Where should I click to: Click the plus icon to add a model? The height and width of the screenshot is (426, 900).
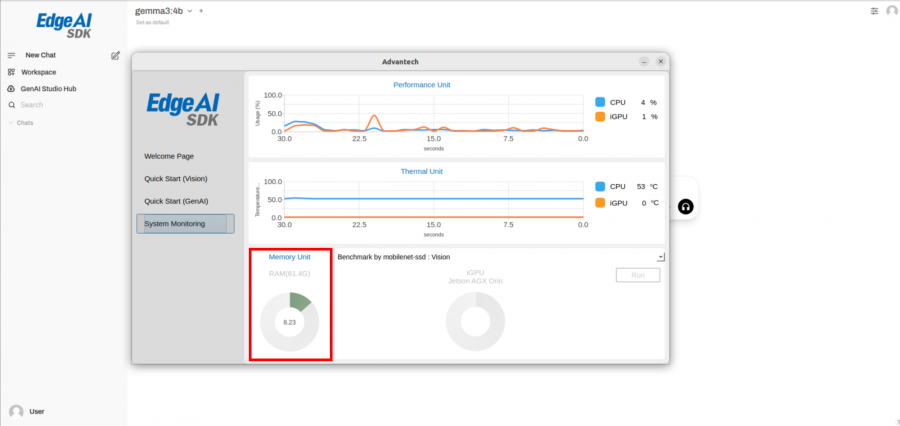pos(201,11)
